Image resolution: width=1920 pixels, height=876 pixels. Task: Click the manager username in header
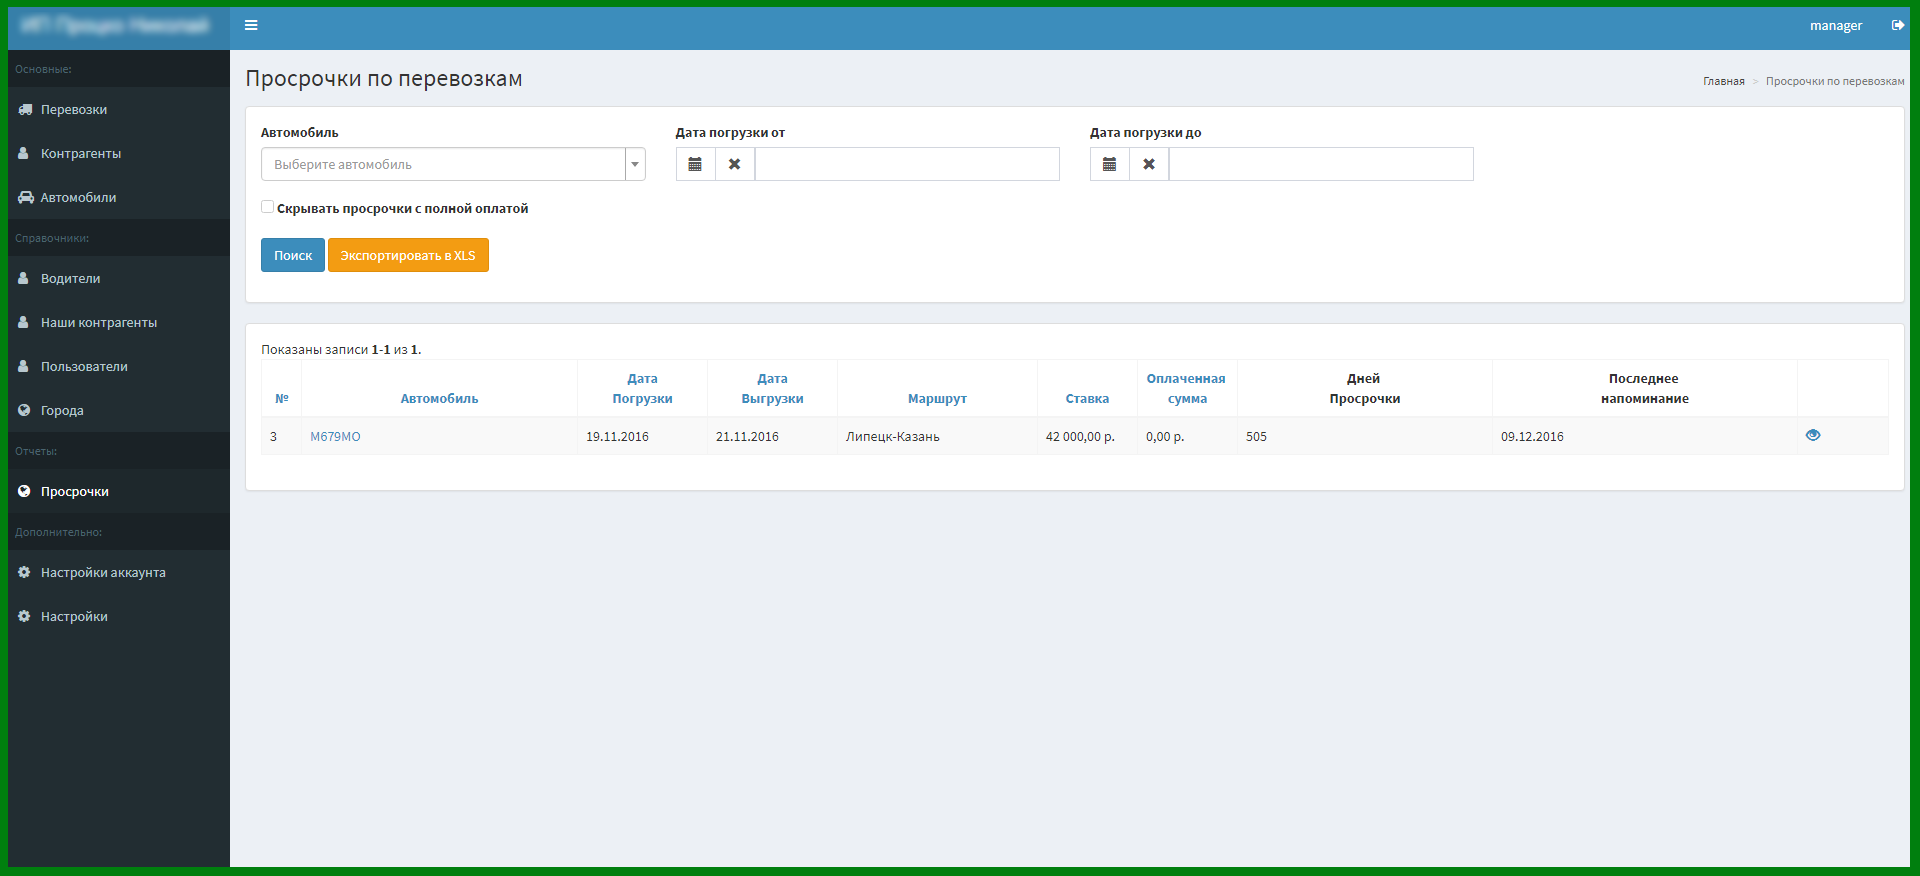[1835, 25]
